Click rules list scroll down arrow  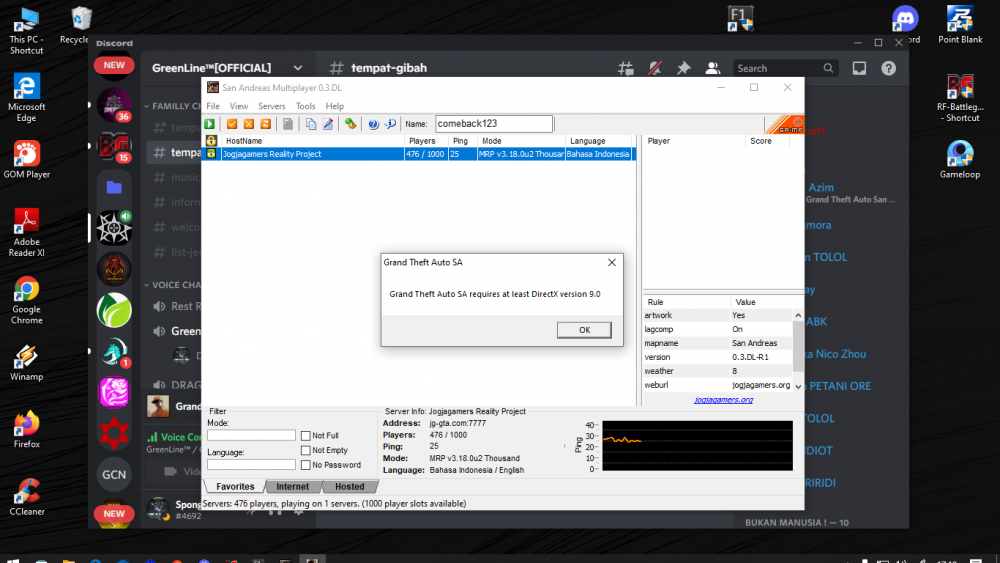click(798, 386)
